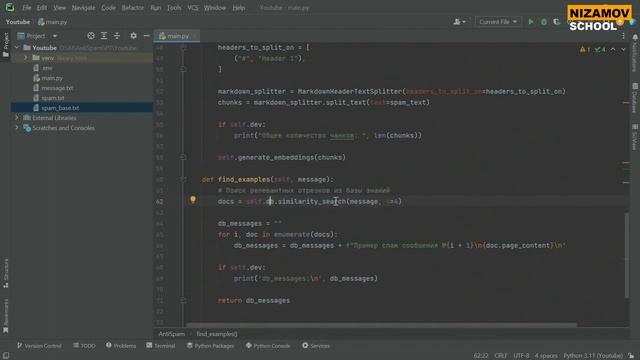This screenshot has width=640, height=360.
Task: Change the UTF-8 file encoding
Action: click(521, 356)
